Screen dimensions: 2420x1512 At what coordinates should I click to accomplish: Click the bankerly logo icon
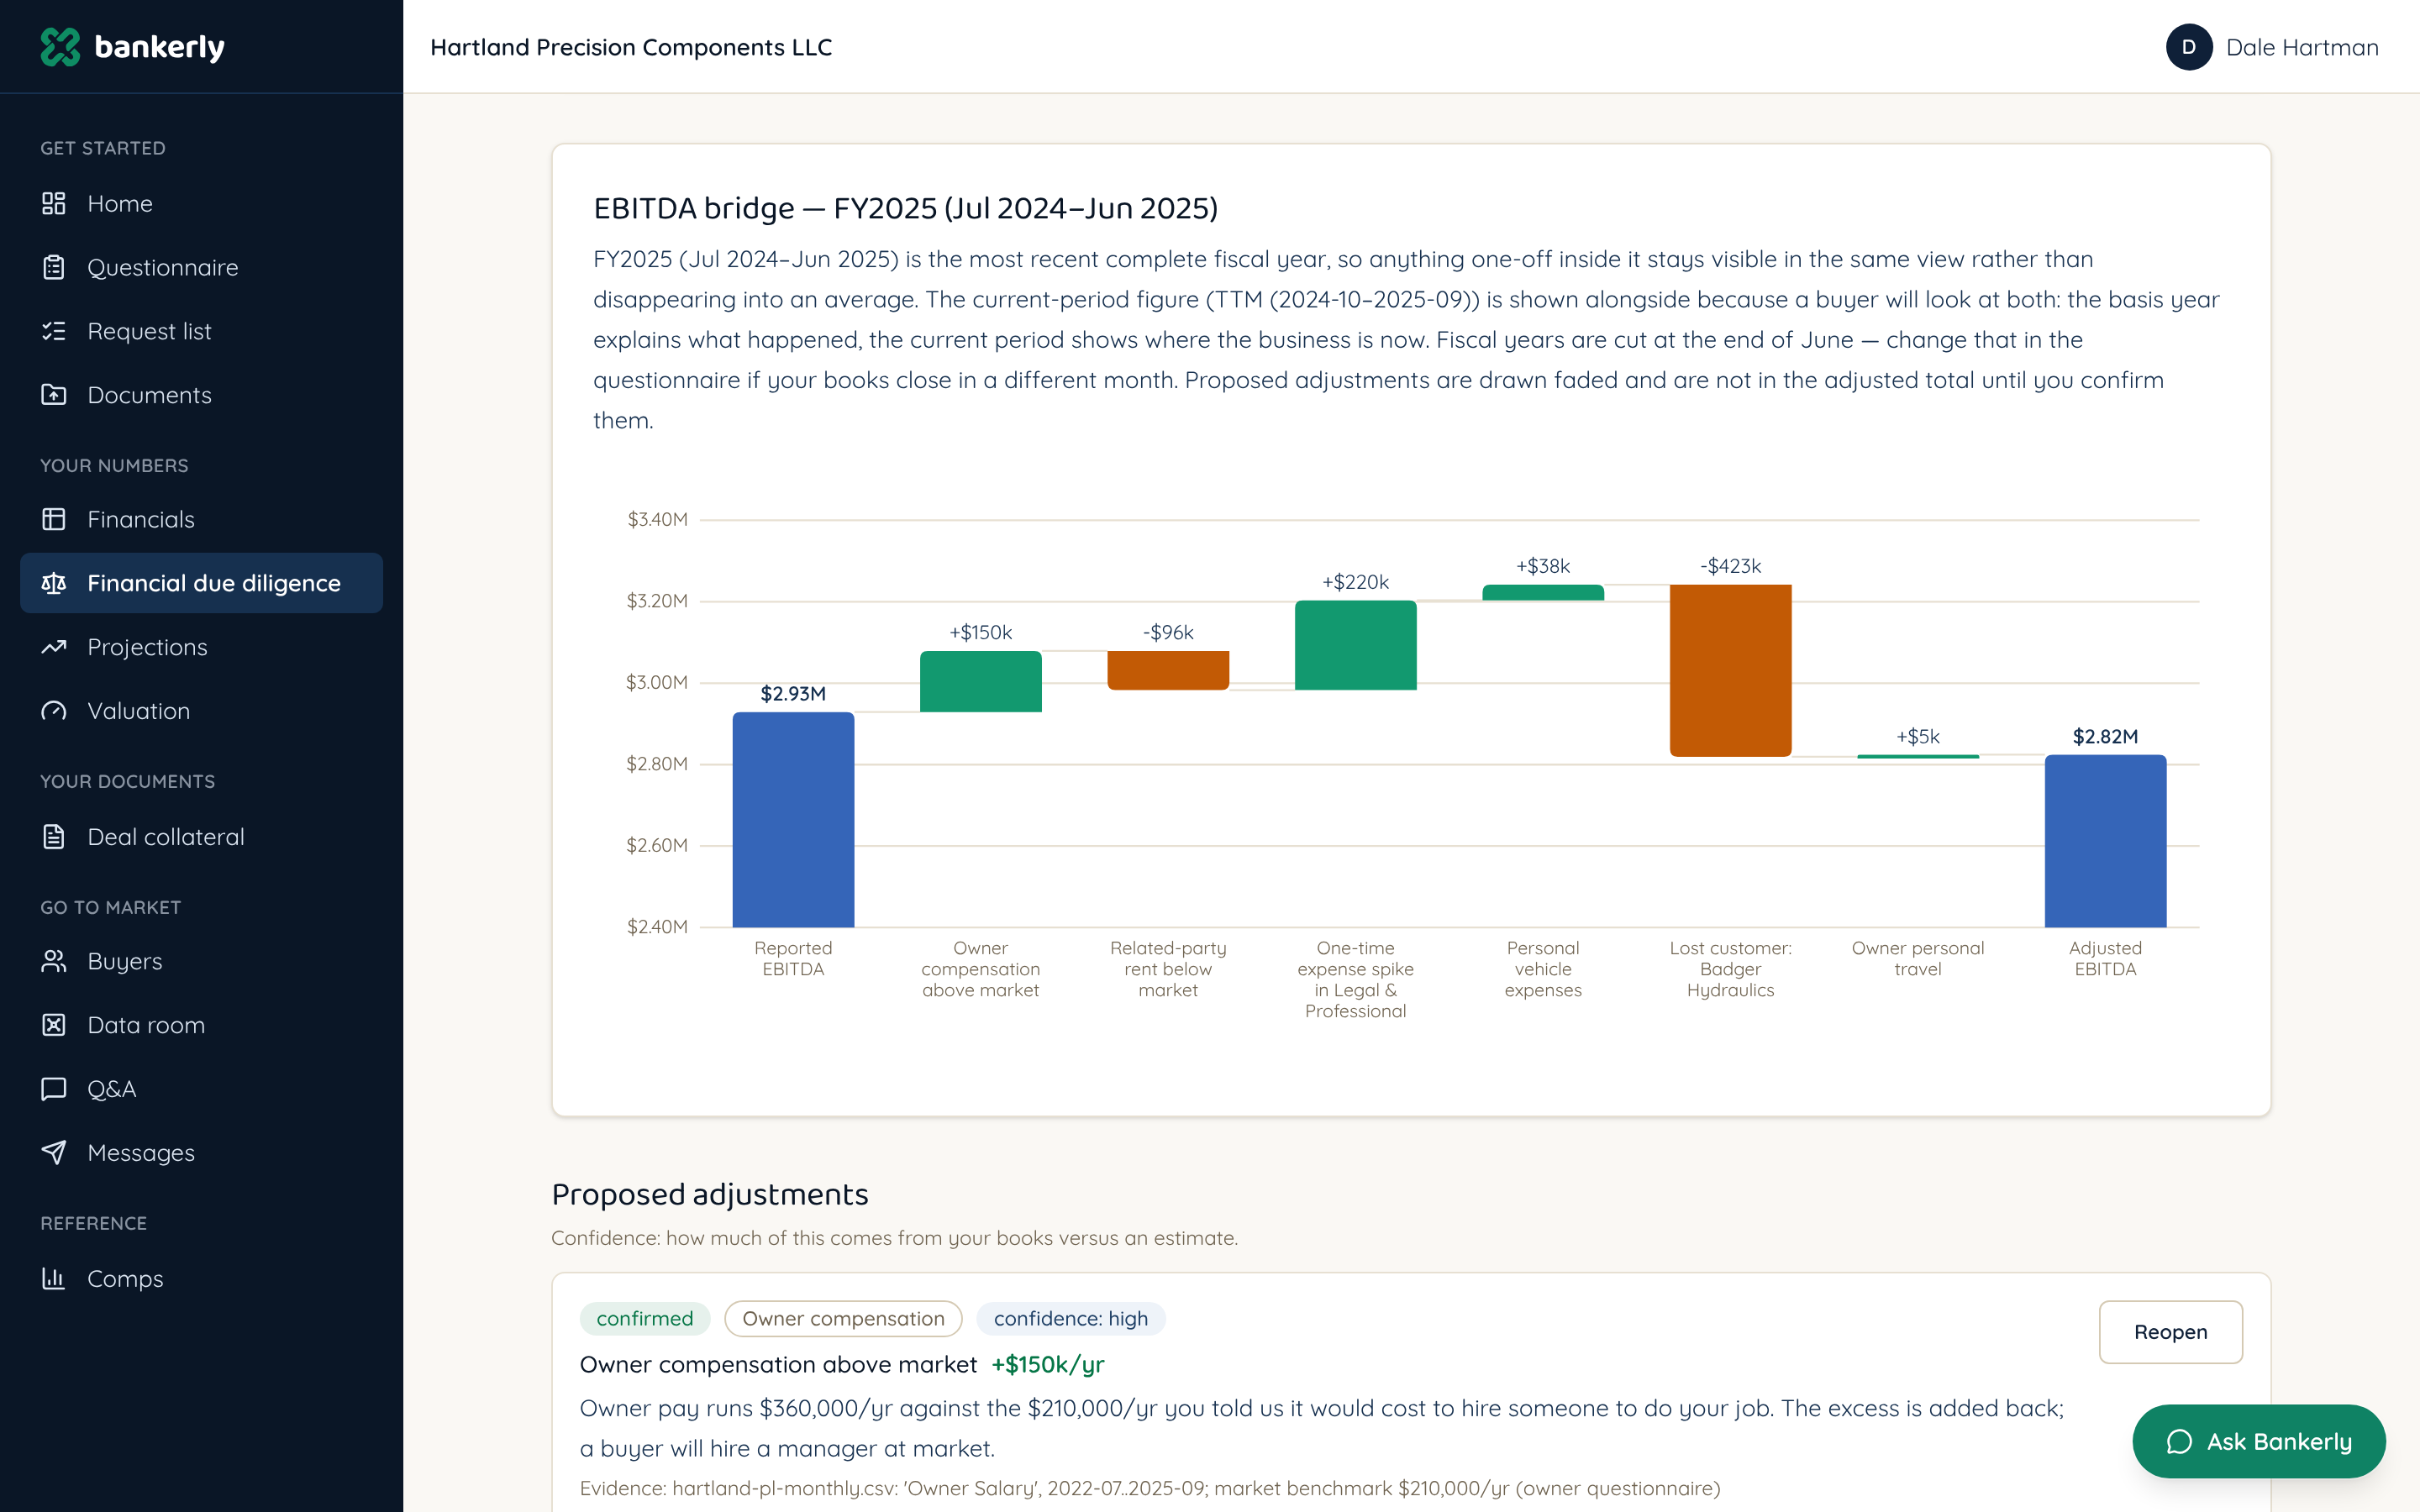point(60,47)
